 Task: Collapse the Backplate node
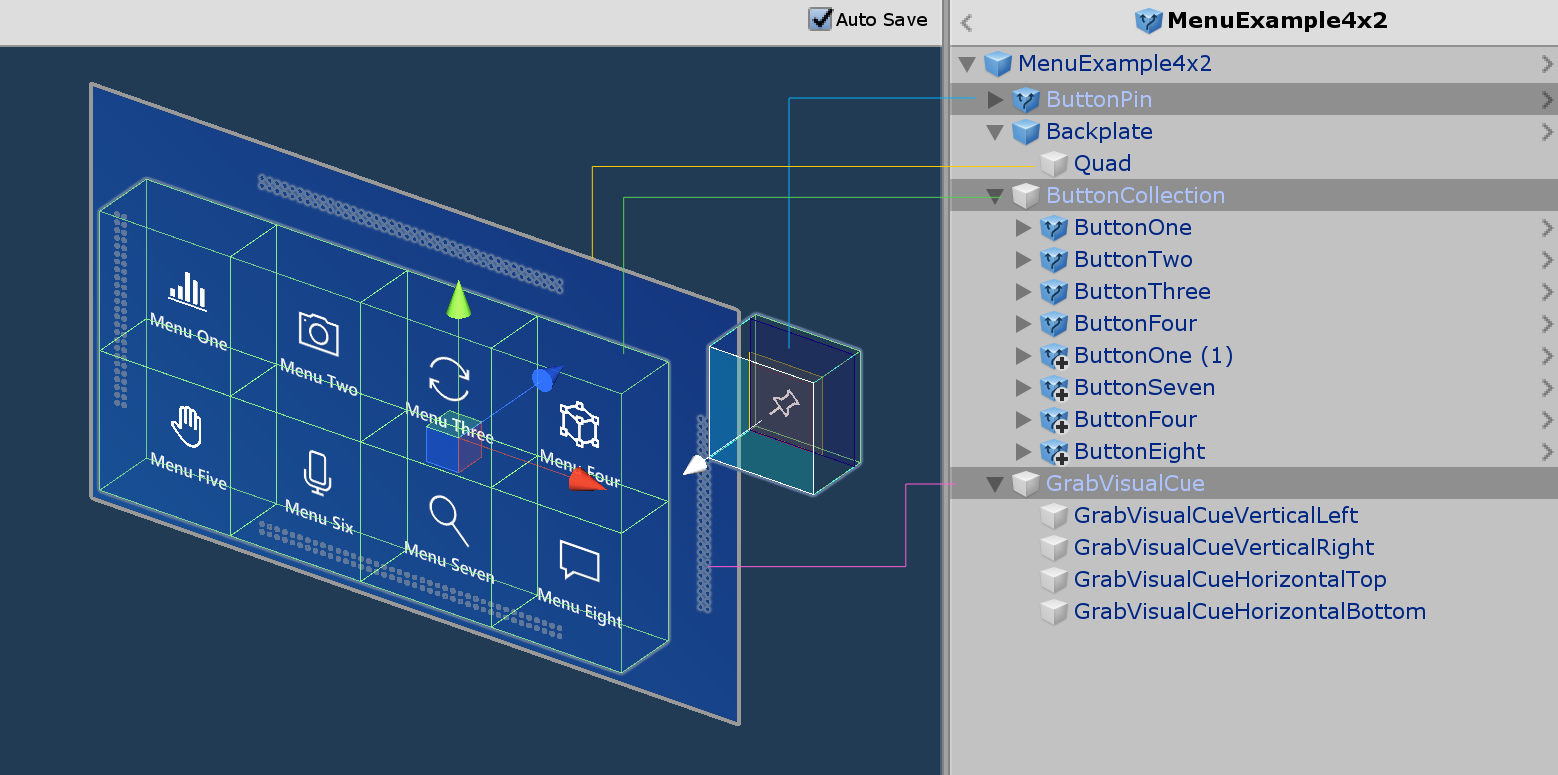pyautogui.click(x=994, y=131)
